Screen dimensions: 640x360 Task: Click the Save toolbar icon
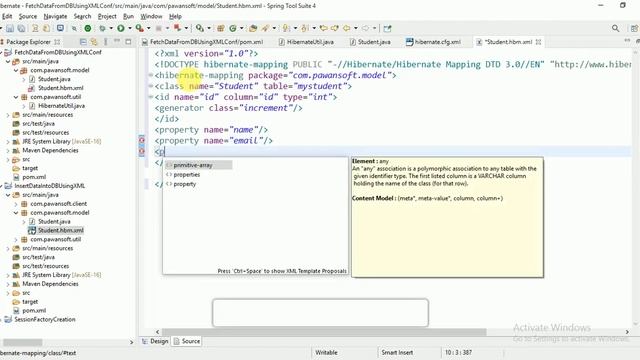pos(10,28)
